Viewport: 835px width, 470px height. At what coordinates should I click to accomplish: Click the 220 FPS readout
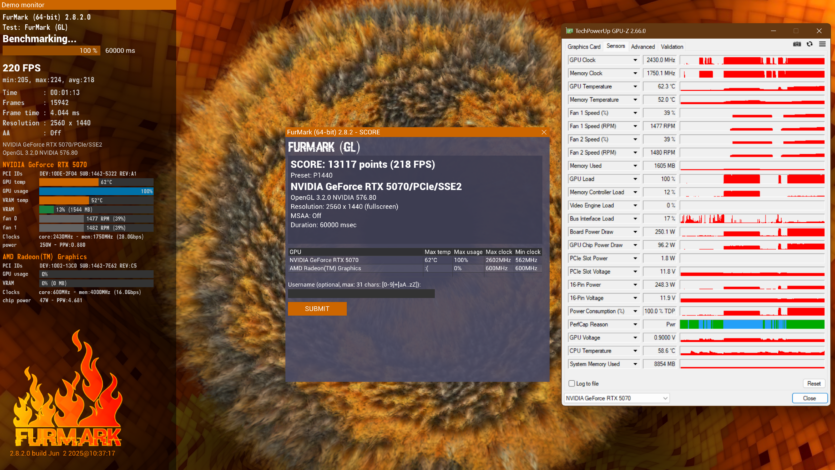21,68
